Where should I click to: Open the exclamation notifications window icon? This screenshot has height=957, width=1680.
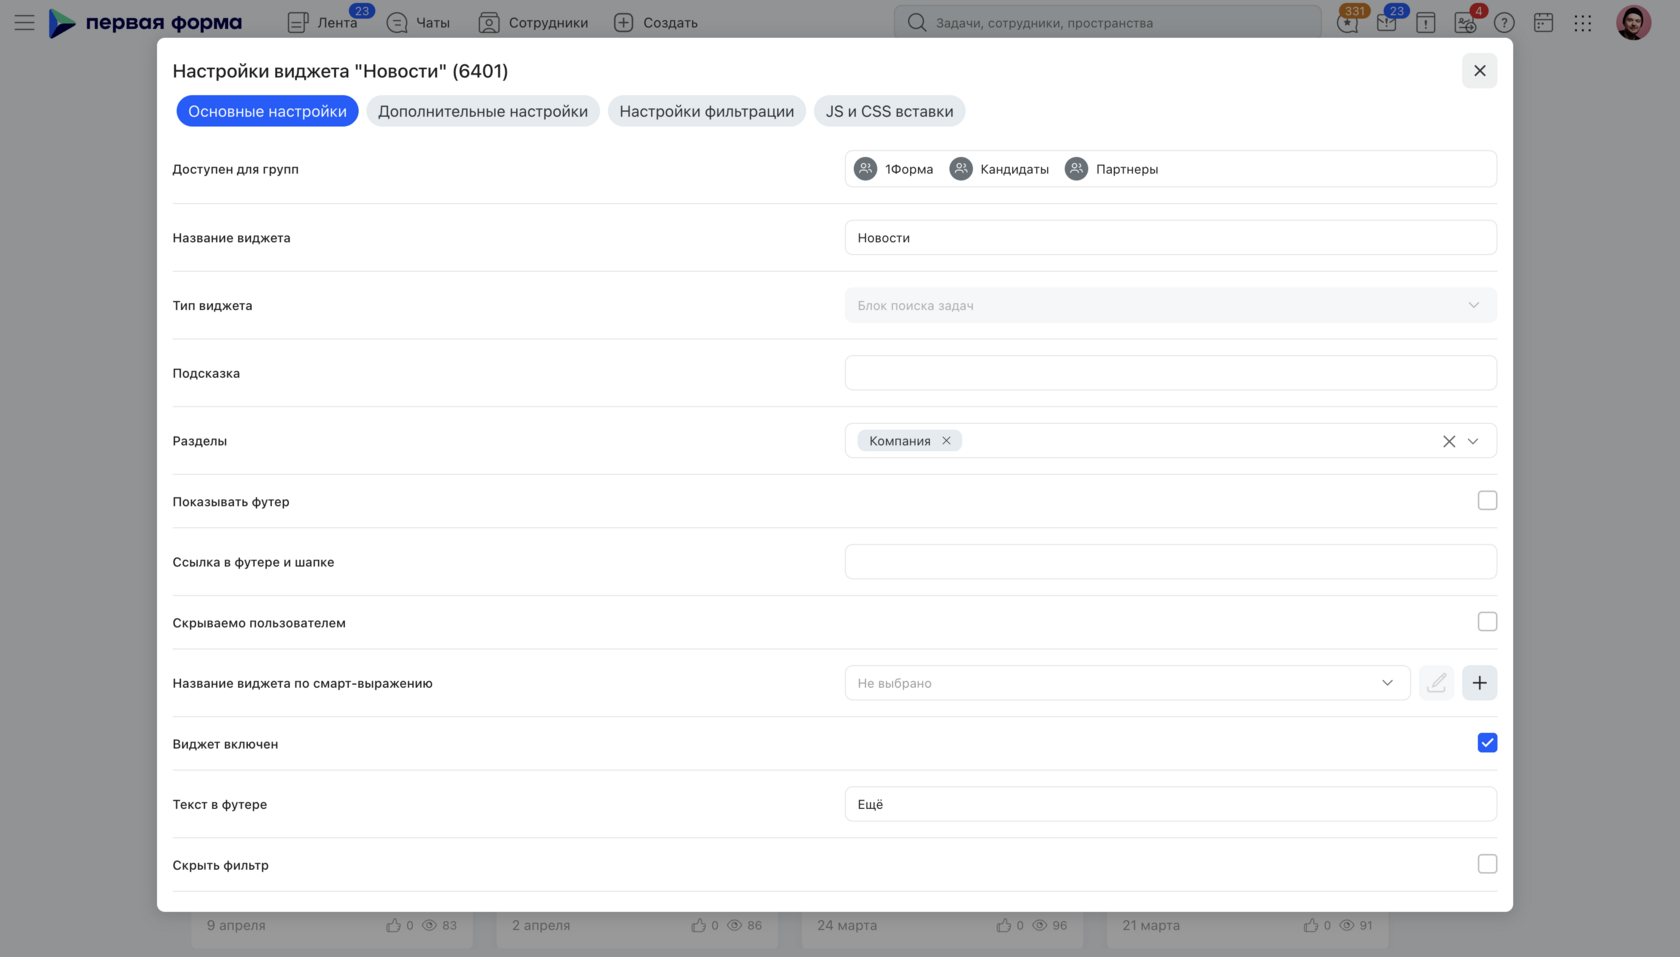pos(1426,22)
